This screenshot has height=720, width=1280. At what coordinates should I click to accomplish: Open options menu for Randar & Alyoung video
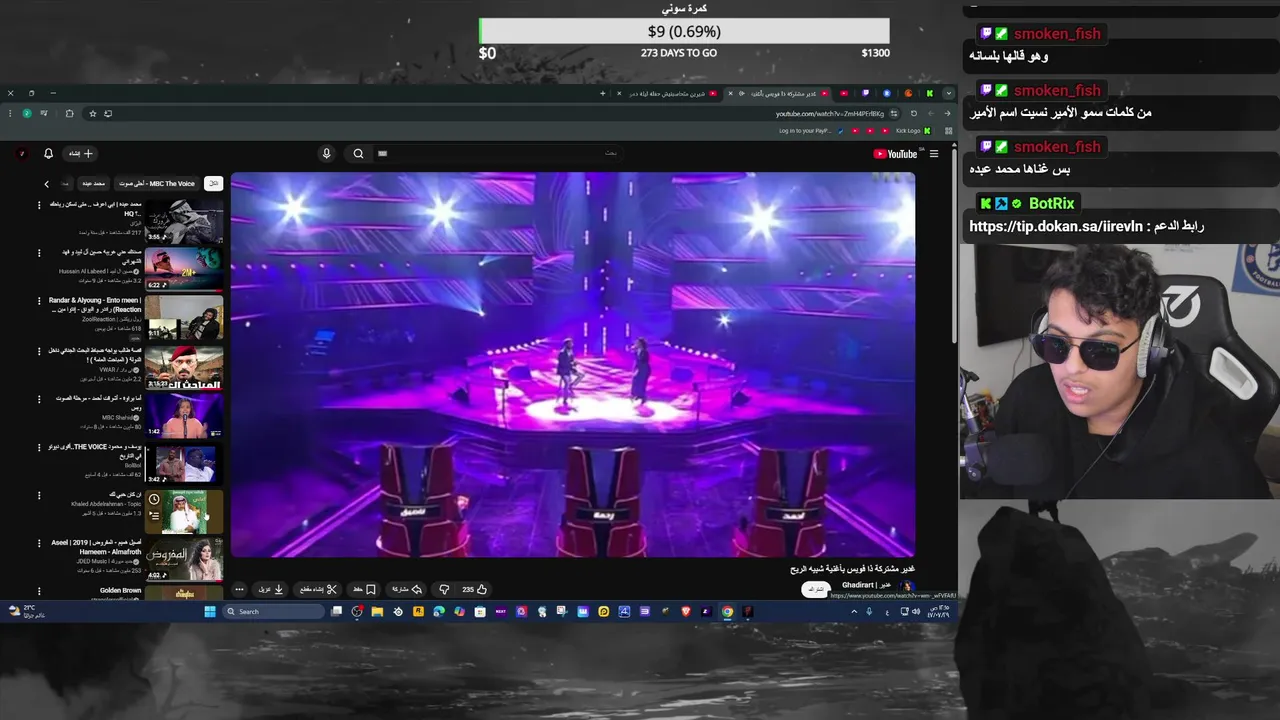39,300
